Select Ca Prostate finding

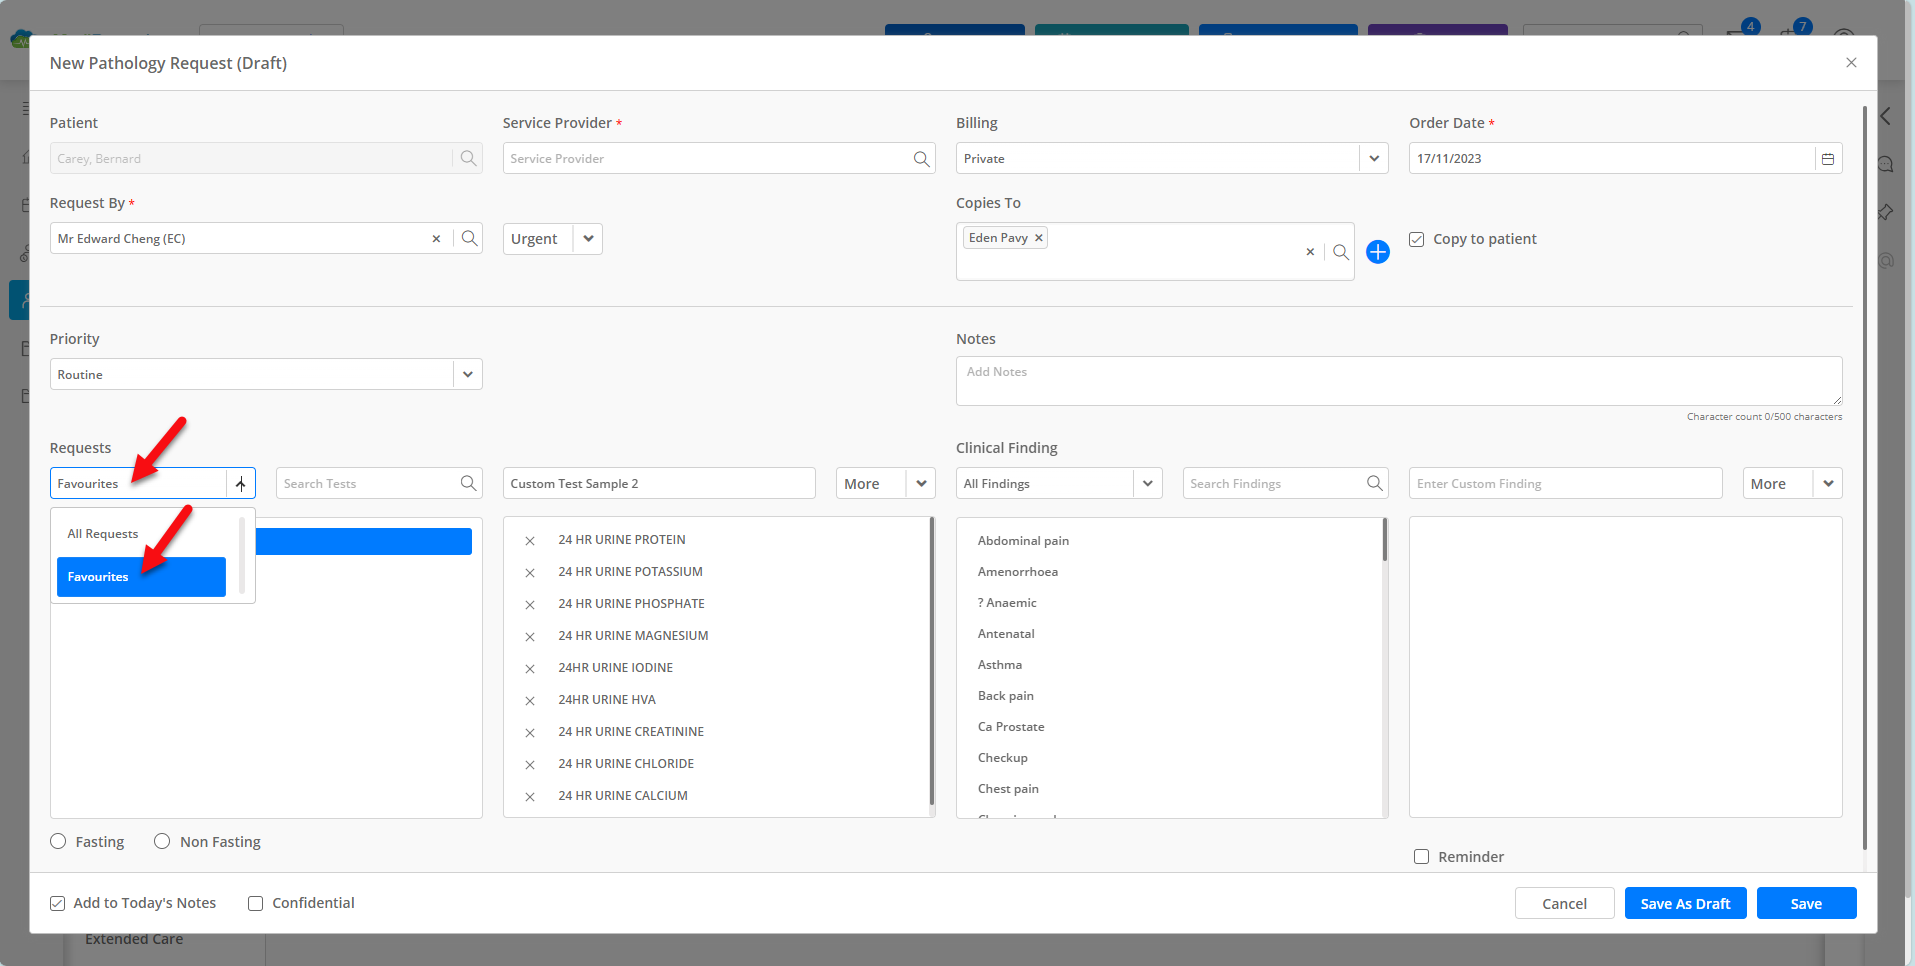click(x=1011, y=727)
